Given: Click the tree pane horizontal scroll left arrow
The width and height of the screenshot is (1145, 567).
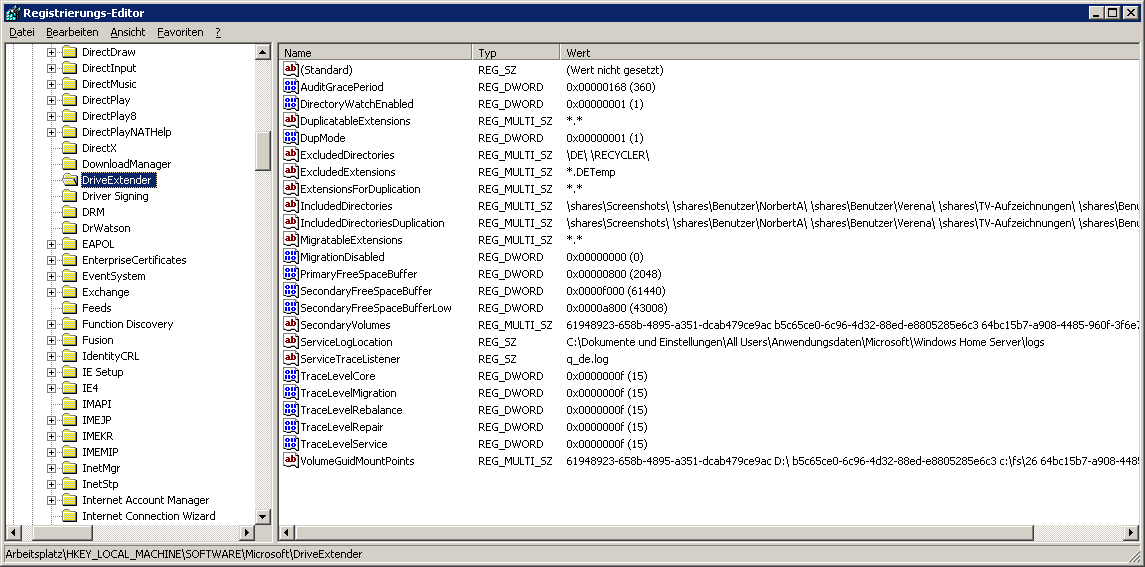Looking at the screenshot, I should (12, 532).
